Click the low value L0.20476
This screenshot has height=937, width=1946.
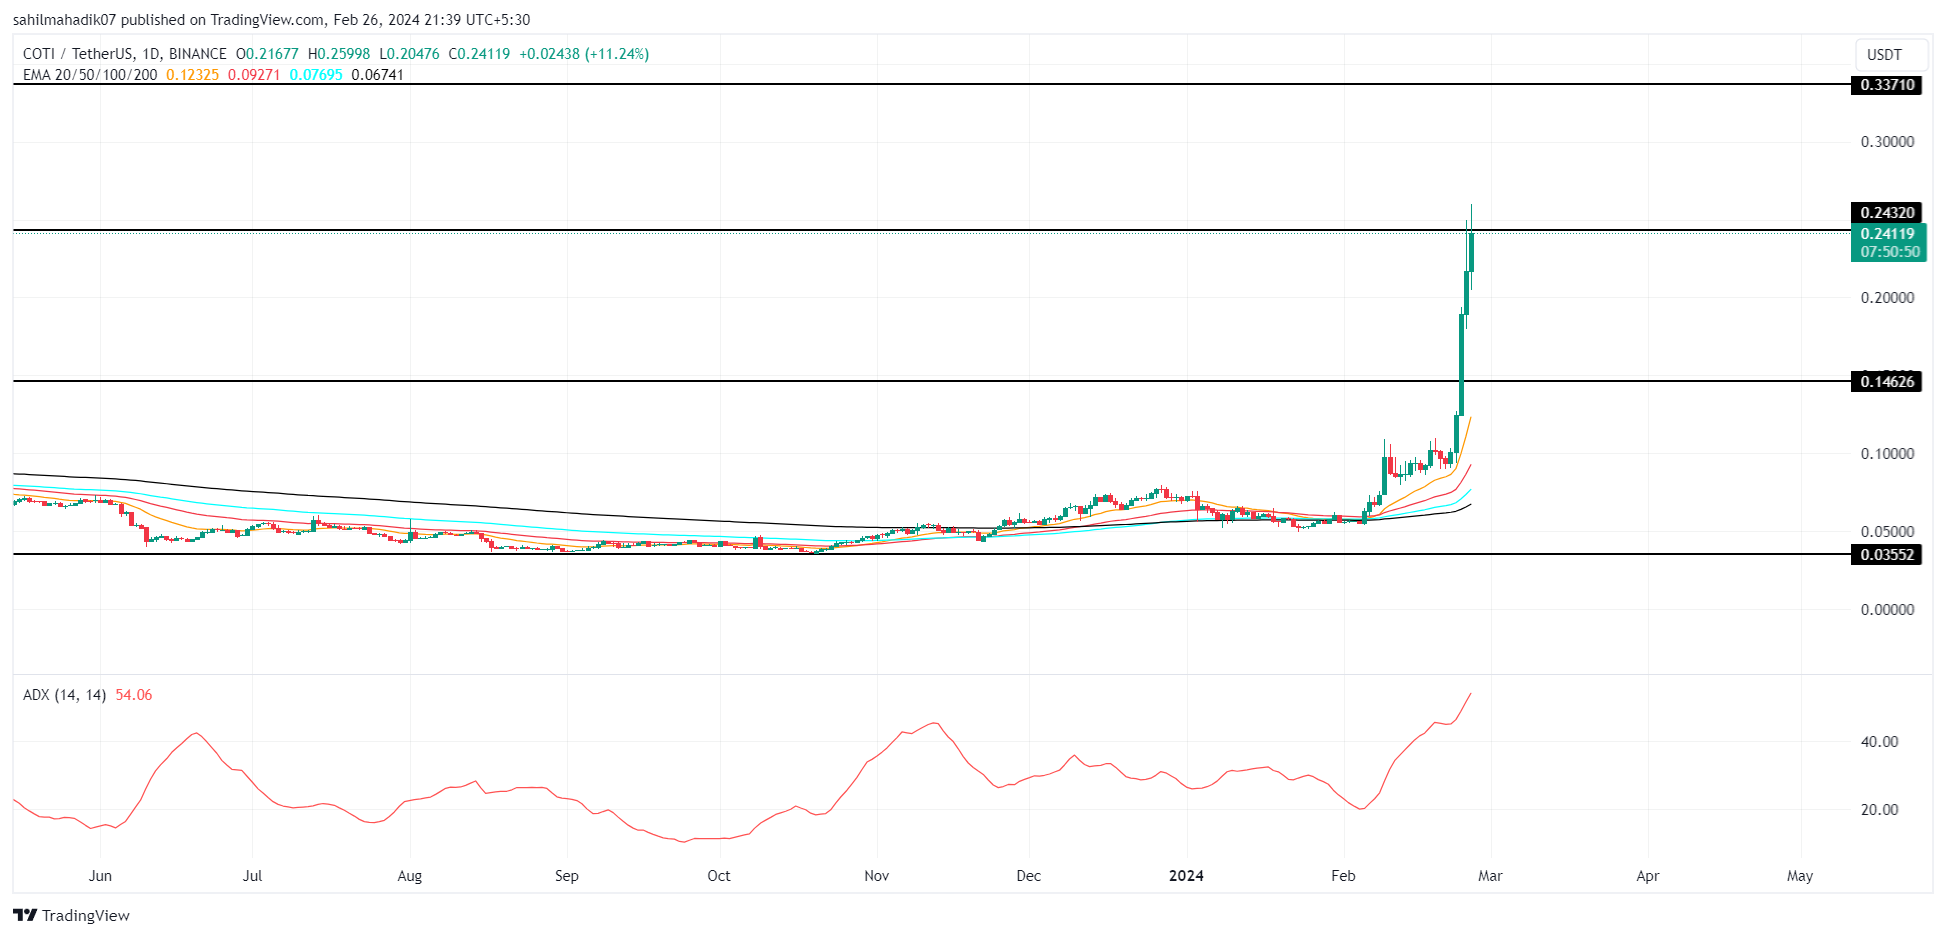pos(409,54)
